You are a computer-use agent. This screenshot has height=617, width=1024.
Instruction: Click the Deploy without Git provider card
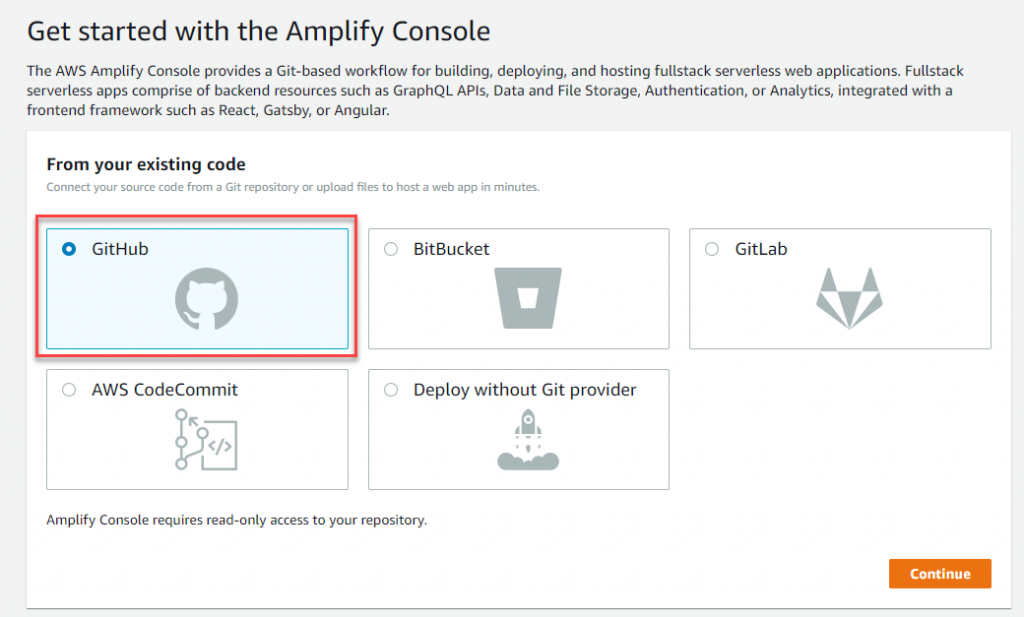[x=519, y=429]
